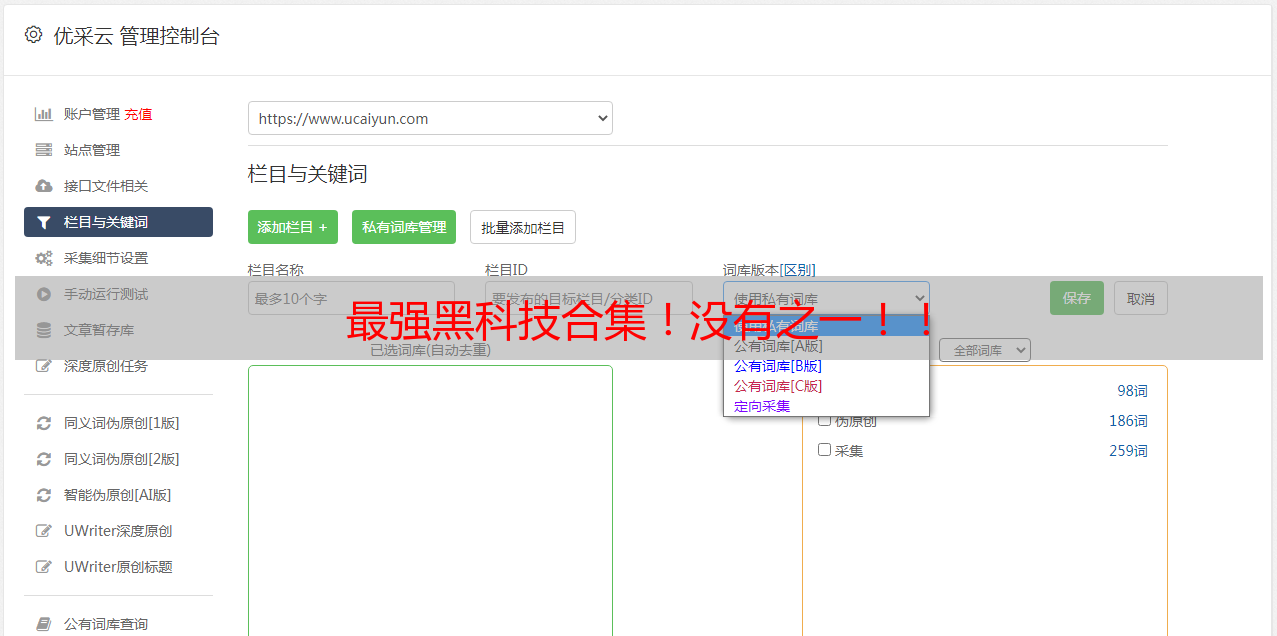This screenshot has height=636, width=1277.
Task: Click the server icon for 站点管理
Action: (43, 150)
